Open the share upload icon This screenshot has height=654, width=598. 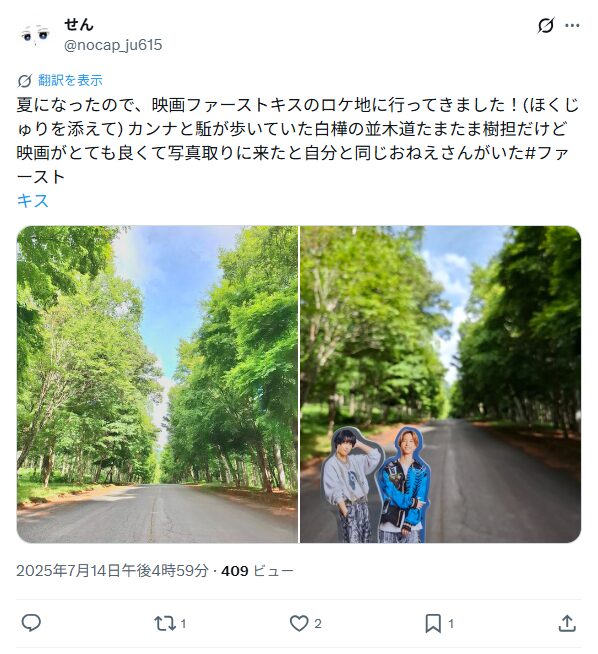567,623
